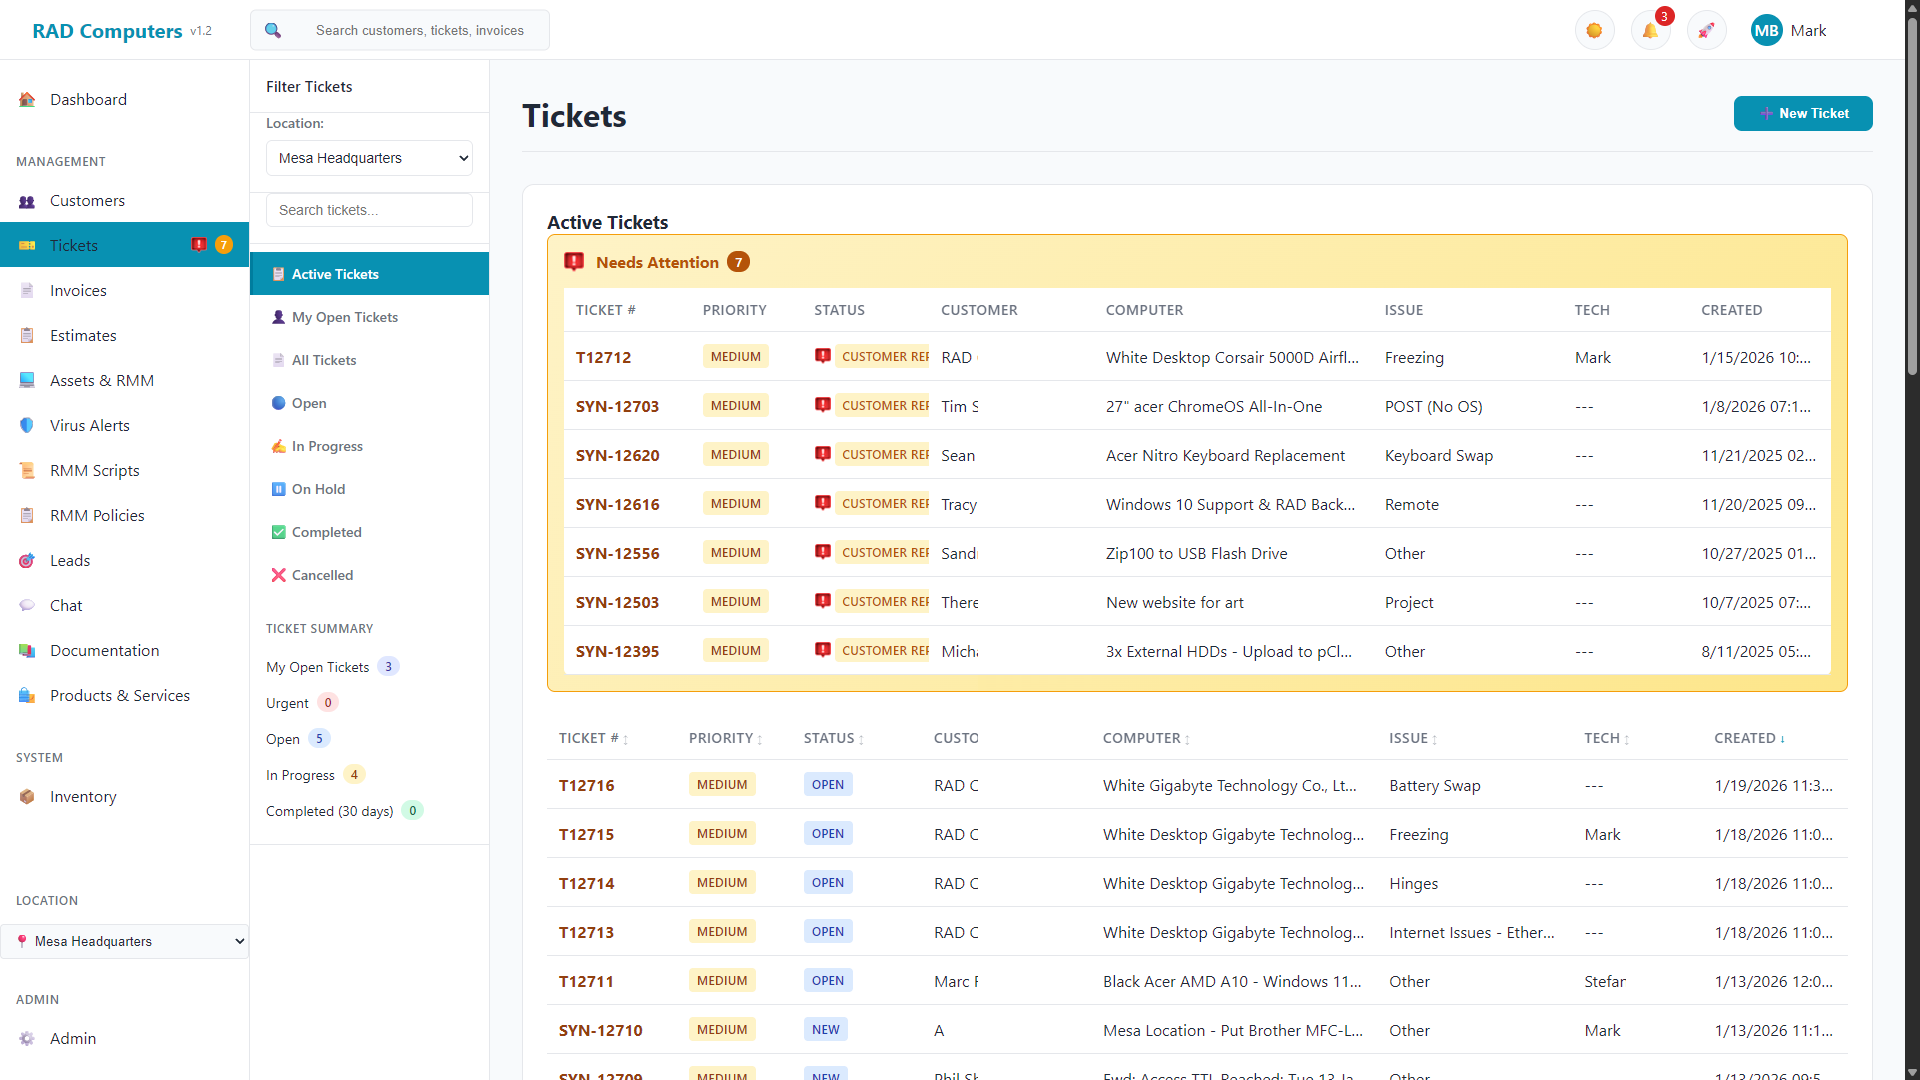Switch to My Open Tickets view
Image resolution: width=1920 pixels, height=1080 pixels.
coord(344,317)
